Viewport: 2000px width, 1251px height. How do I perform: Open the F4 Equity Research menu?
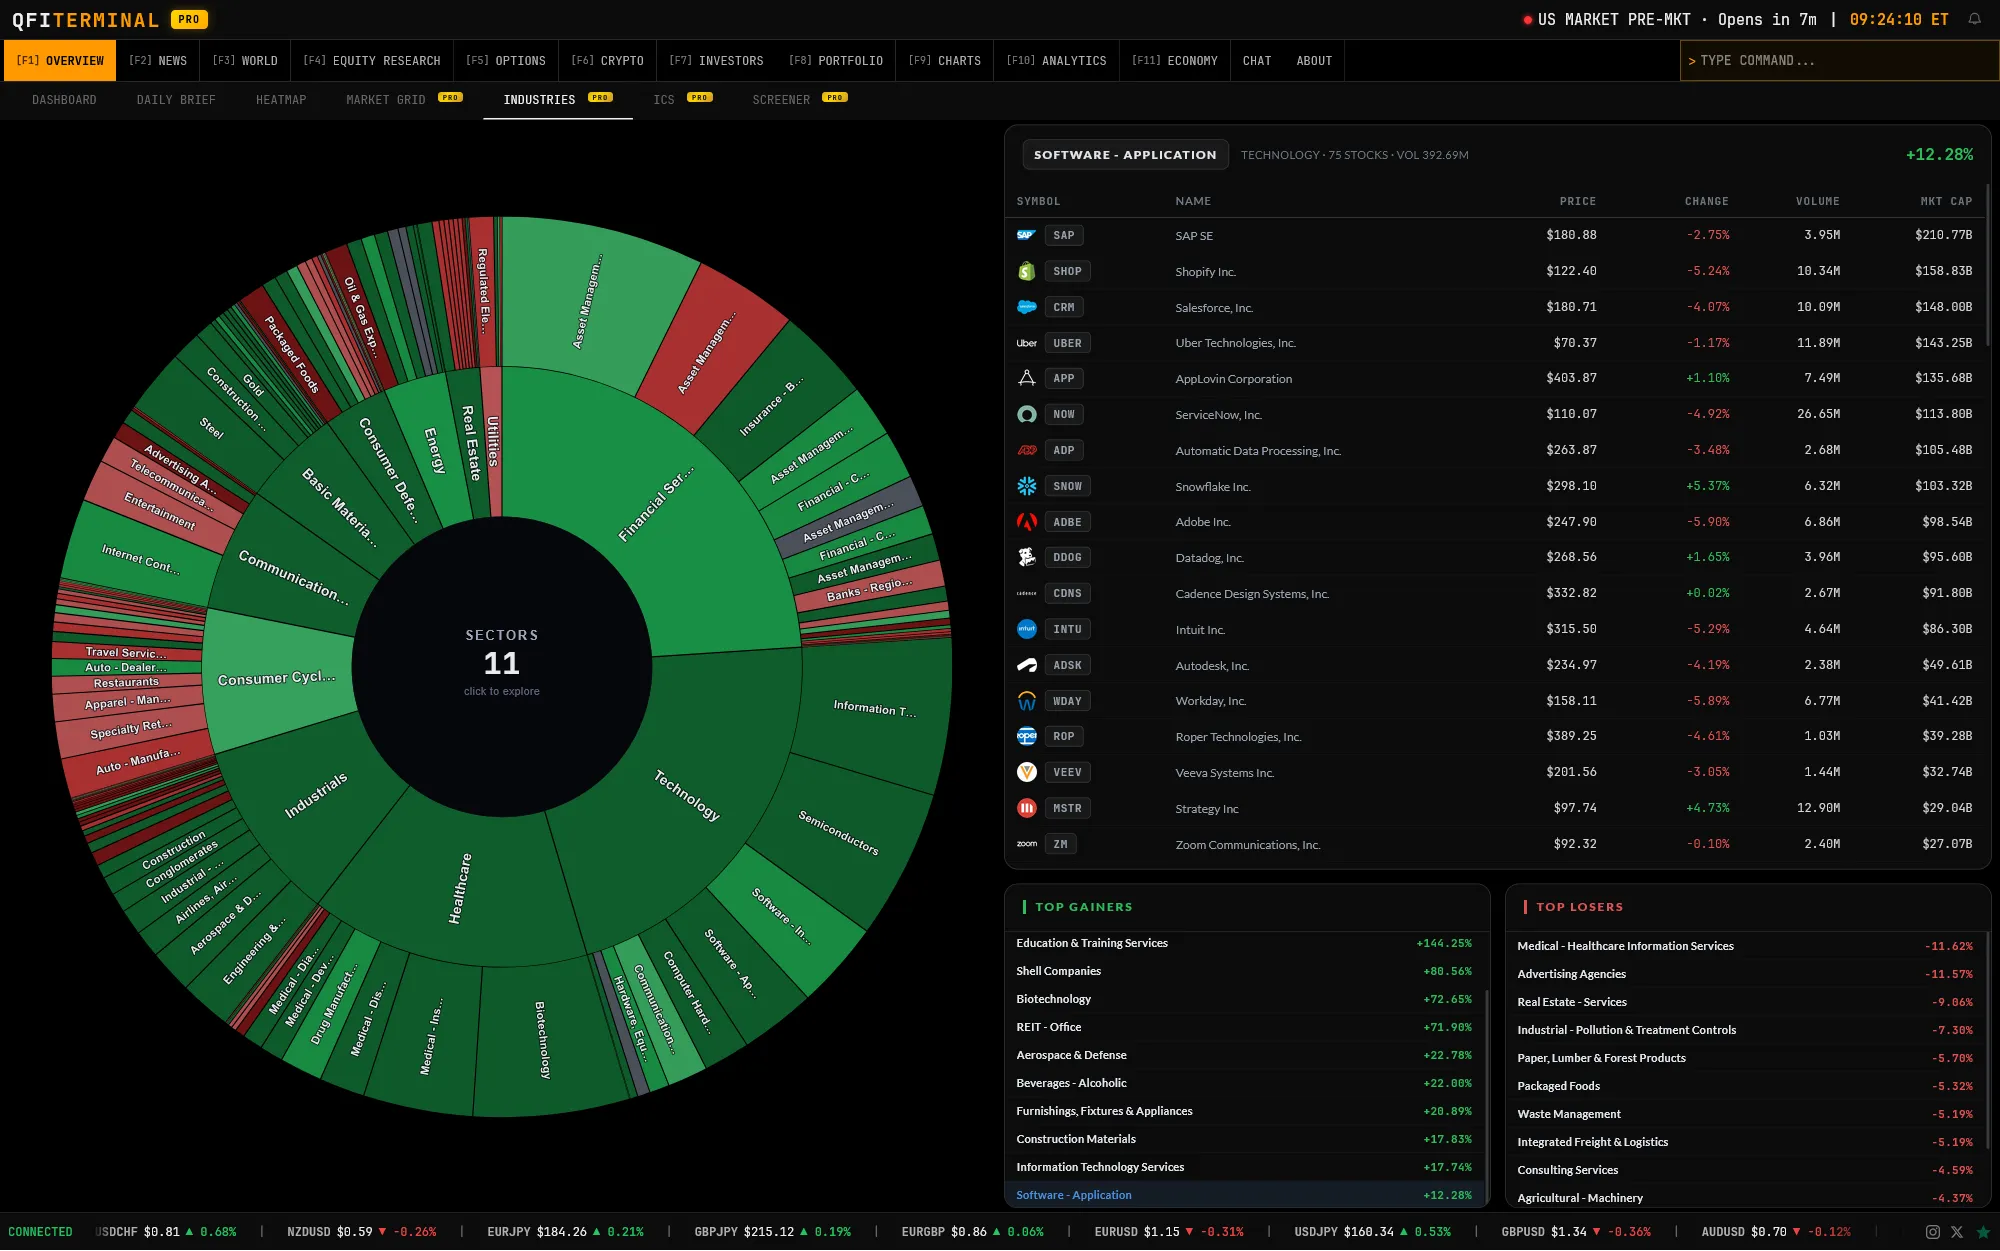tap(372, 61)
